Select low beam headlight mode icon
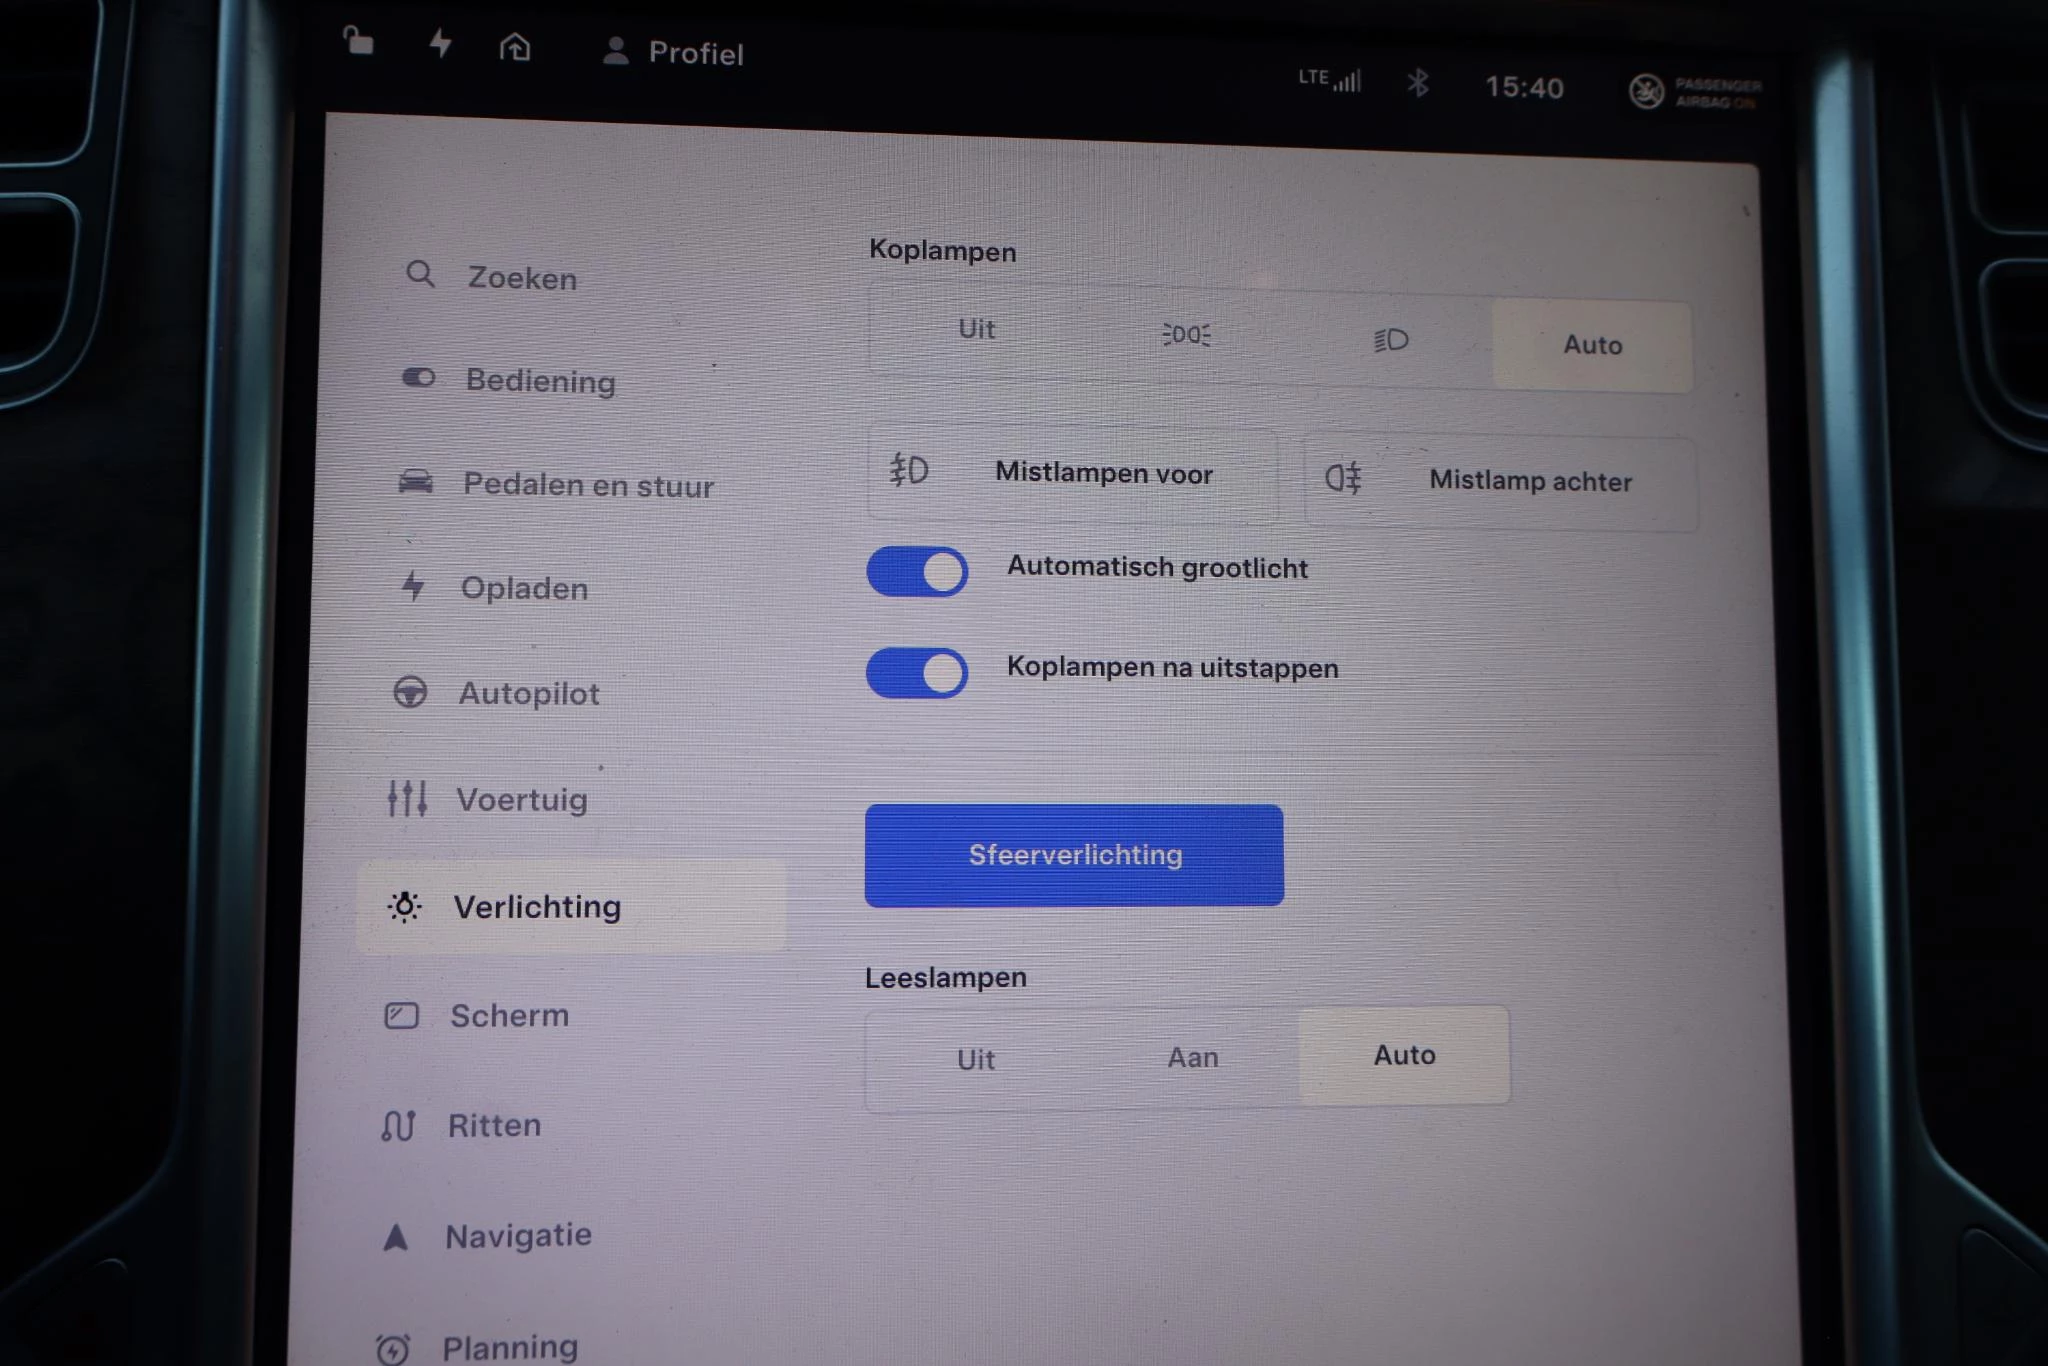This screenshot has height=1366, width=2048. 1390,340
